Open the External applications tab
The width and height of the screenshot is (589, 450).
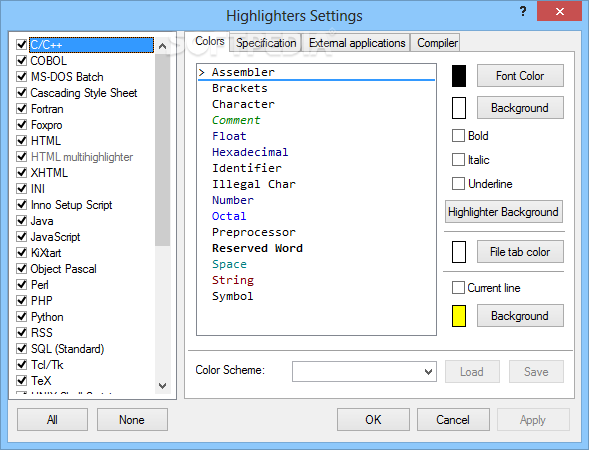coord(357,43)
